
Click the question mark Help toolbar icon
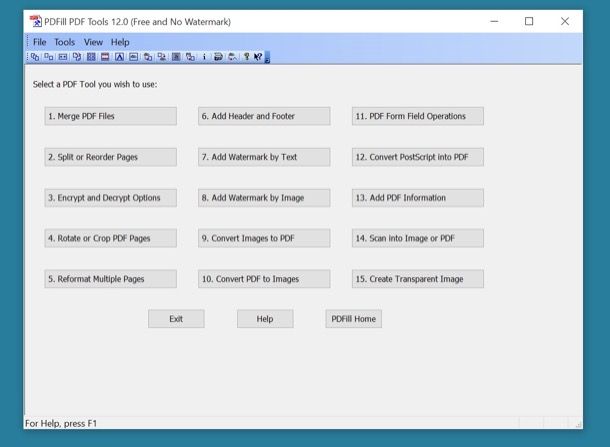[246, 57]
